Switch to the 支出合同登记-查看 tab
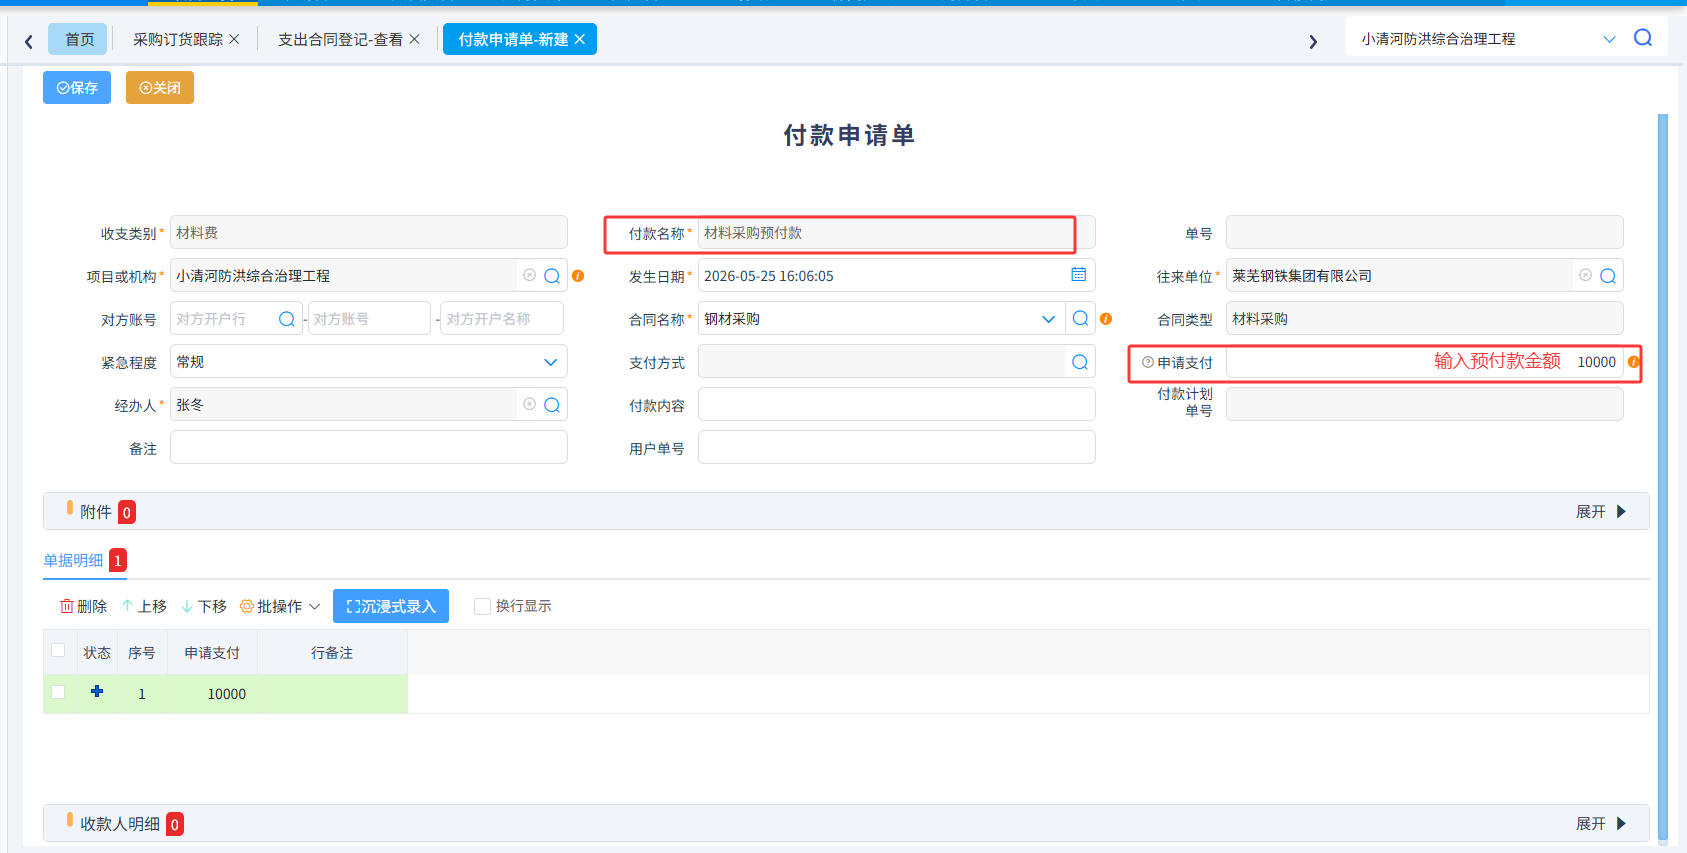1687x853 pixels. pyautogui.click(x=340, y=39)
